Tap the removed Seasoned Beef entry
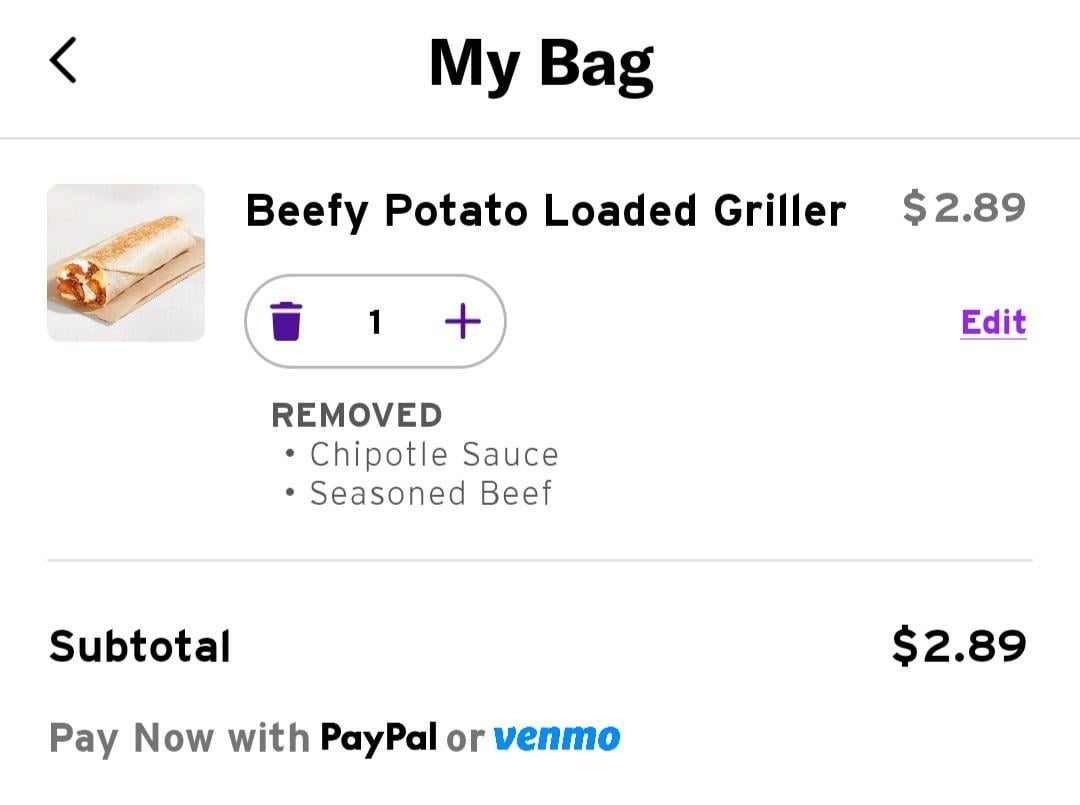Viewport: 1080px width, 805px height. pyautogui.click(x=430, y=494)
